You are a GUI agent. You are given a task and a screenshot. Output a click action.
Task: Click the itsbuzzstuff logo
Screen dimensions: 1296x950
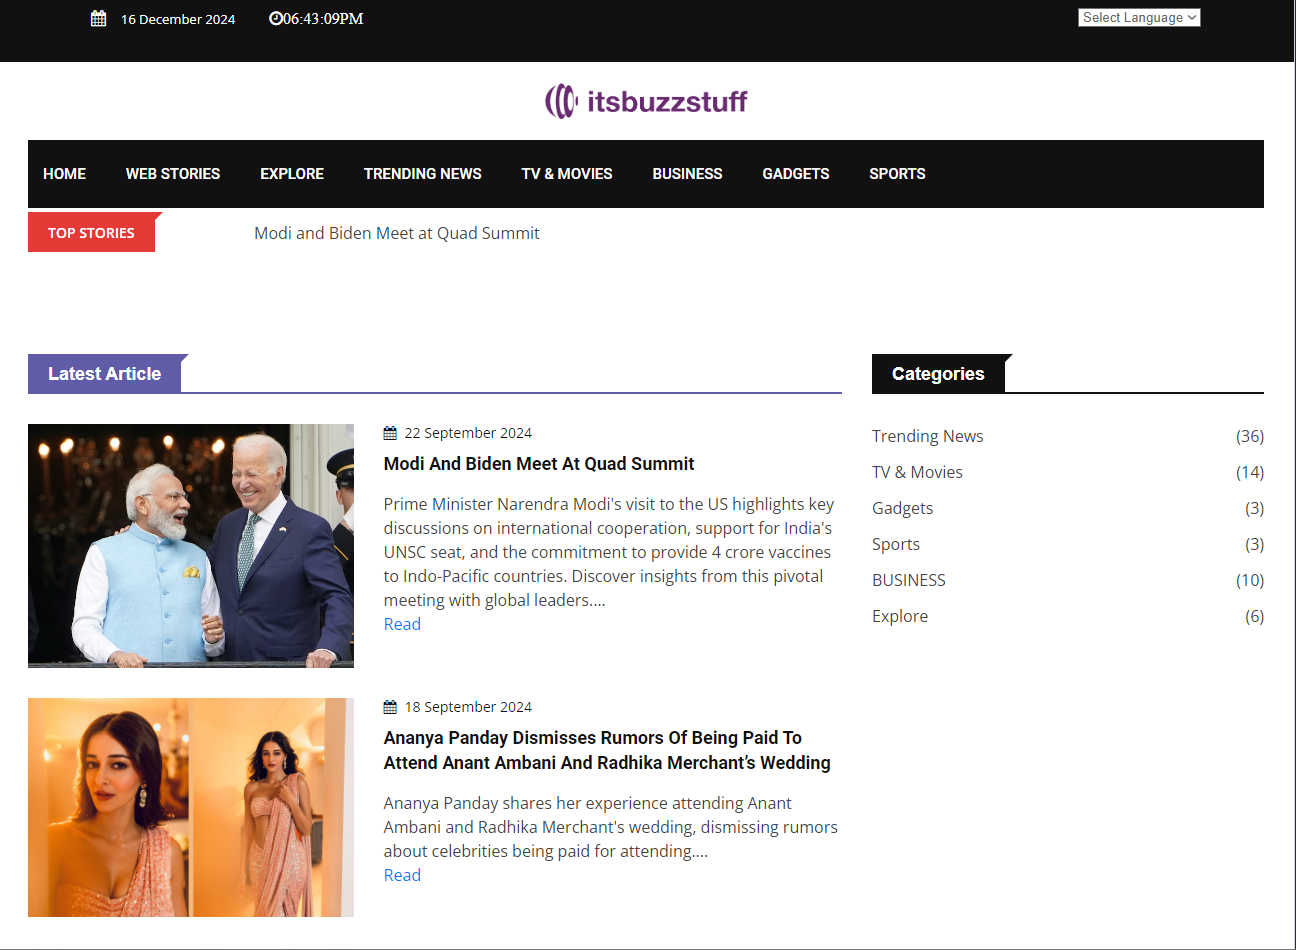(x=646, y=101)
